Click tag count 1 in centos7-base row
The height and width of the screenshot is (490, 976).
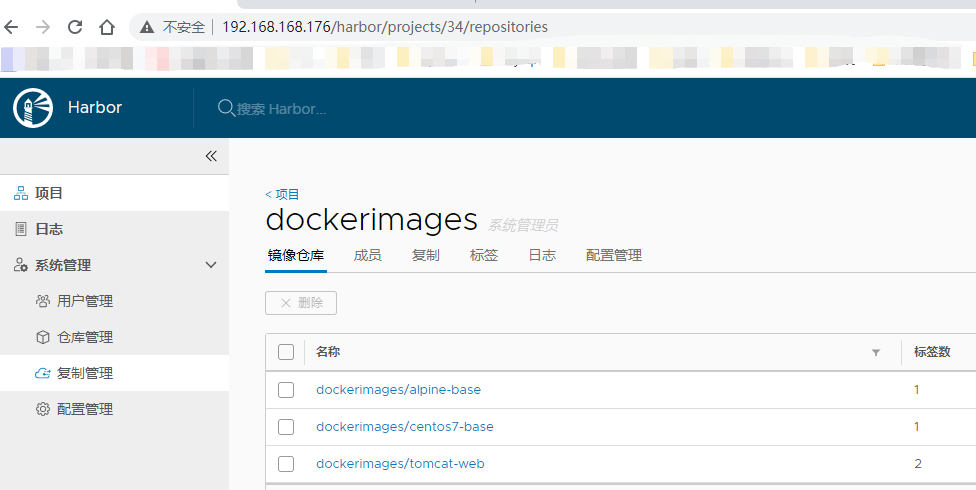pos(917,426)
